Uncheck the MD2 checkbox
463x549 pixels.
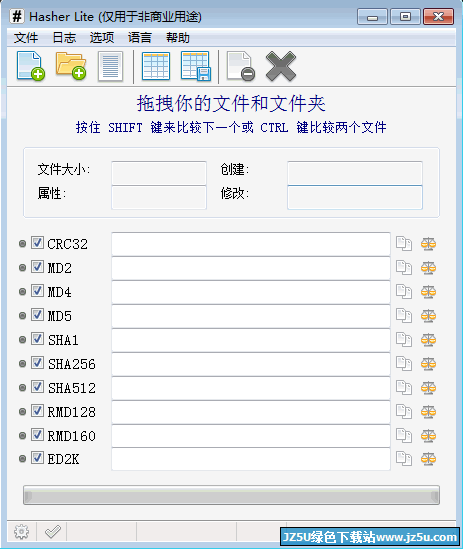[x=37, y=267]
